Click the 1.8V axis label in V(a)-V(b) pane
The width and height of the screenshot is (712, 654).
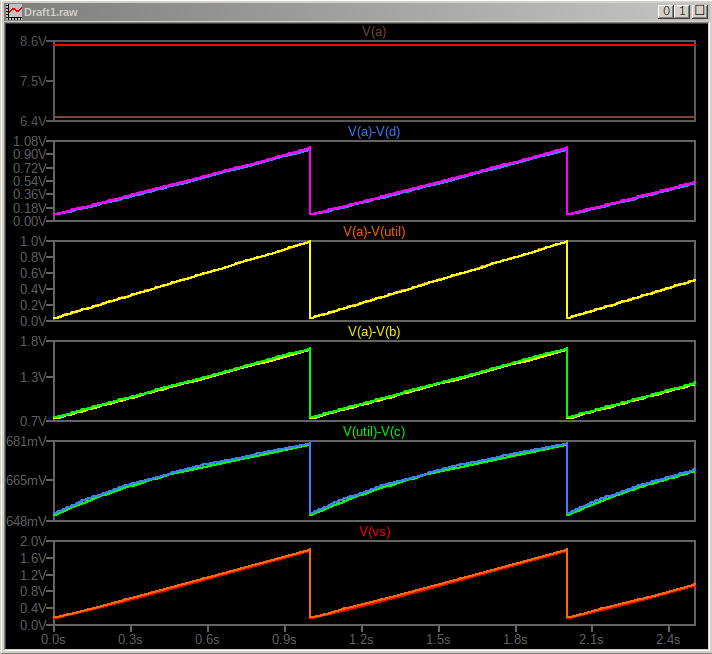33,341
